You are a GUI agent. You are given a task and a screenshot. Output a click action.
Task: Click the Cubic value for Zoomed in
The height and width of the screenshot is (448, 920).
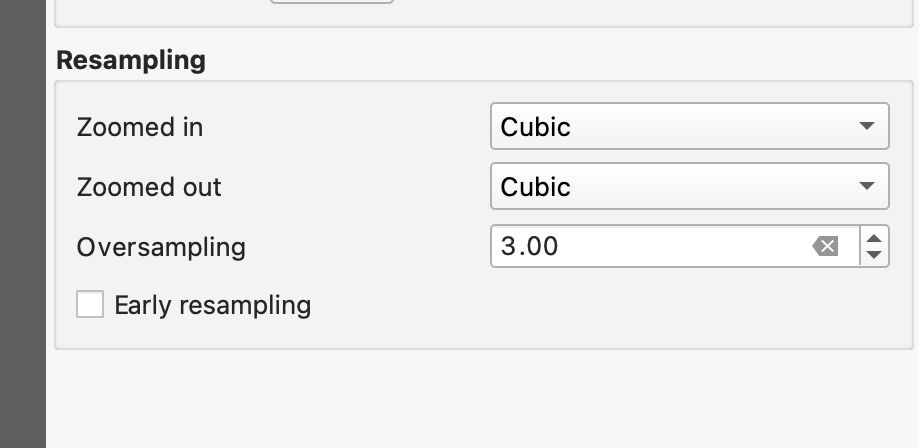[x=536, y=127]
